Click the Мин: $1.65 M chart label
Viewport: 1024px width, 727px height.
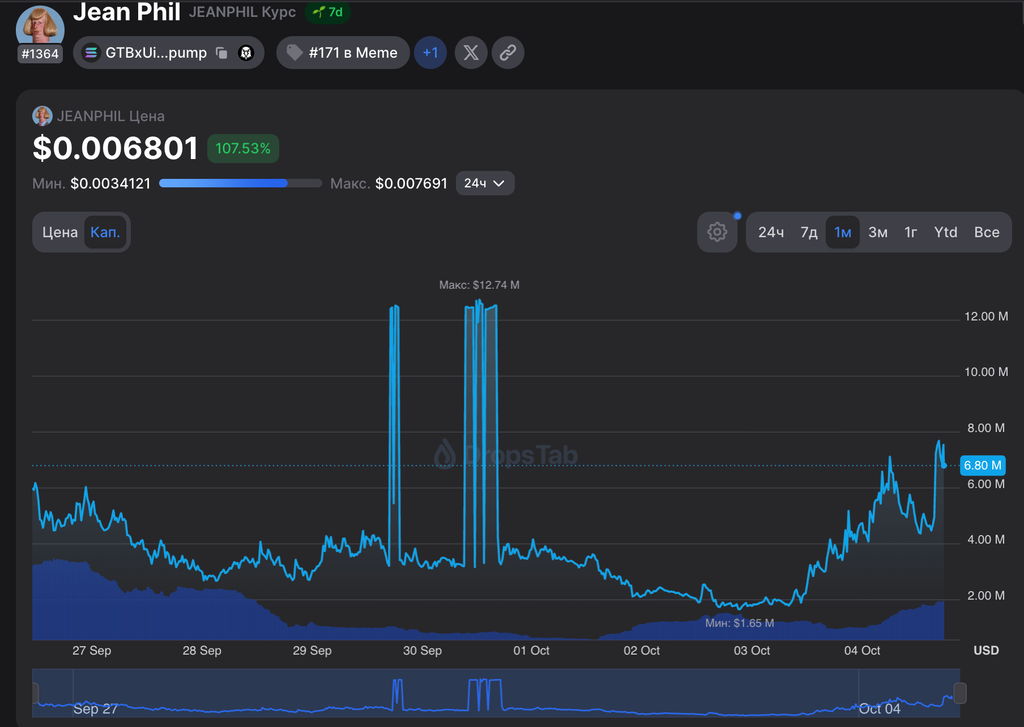[x=739, y=623]
